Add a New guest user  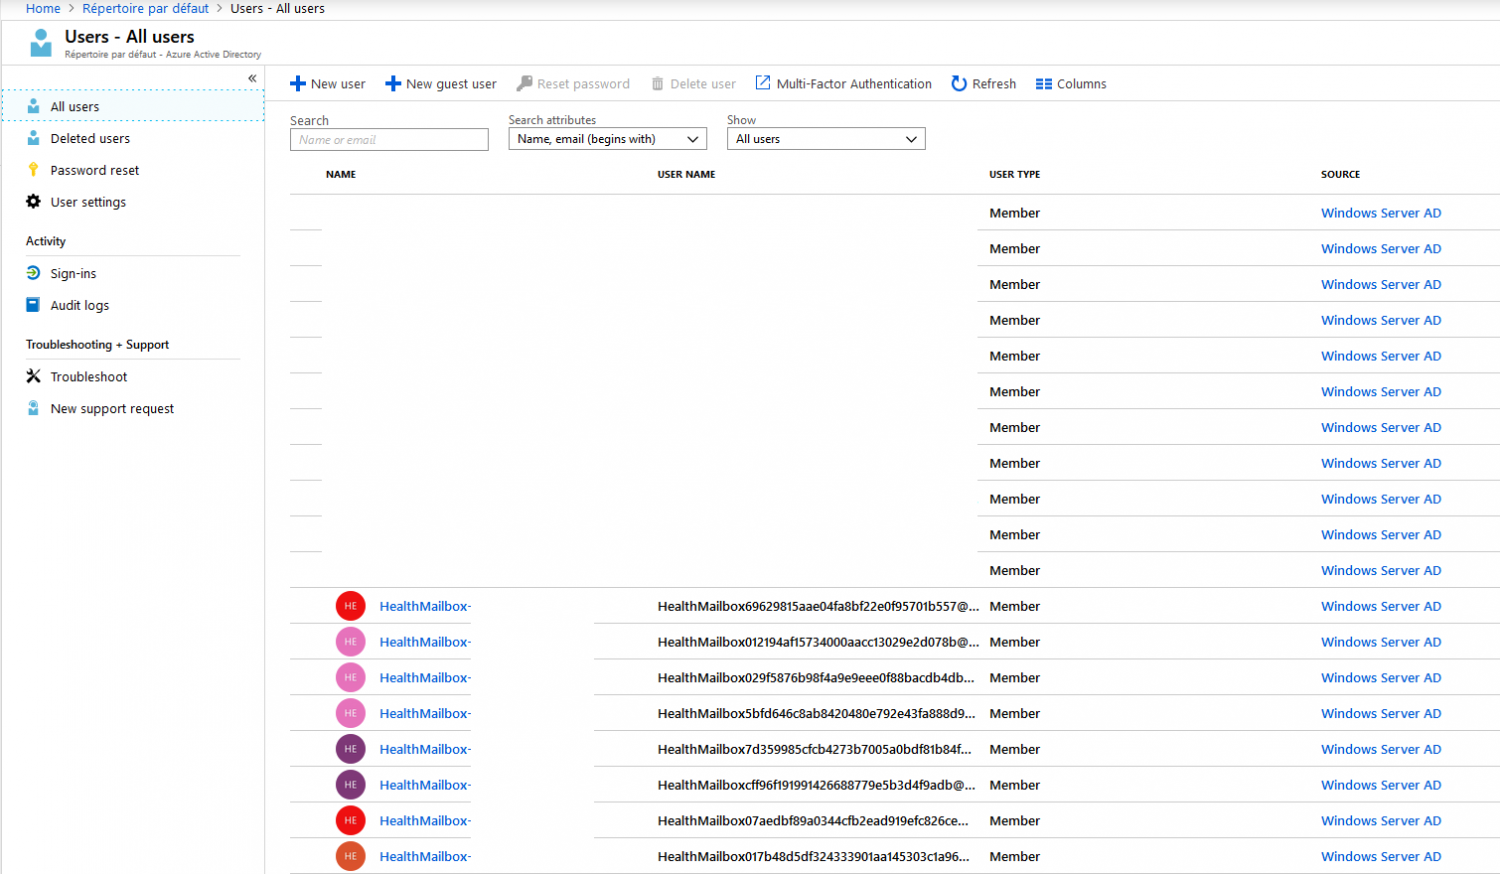[x=441, y=84]
